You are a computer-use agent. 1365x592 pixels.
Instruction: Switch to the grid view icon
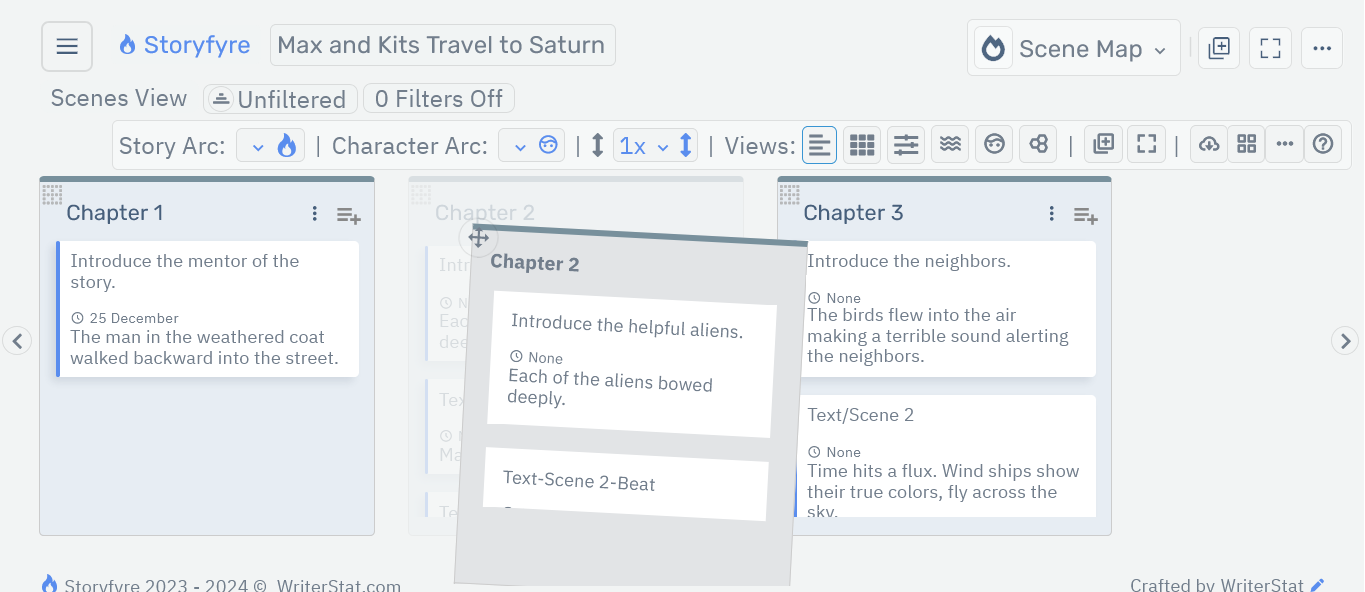861,144
